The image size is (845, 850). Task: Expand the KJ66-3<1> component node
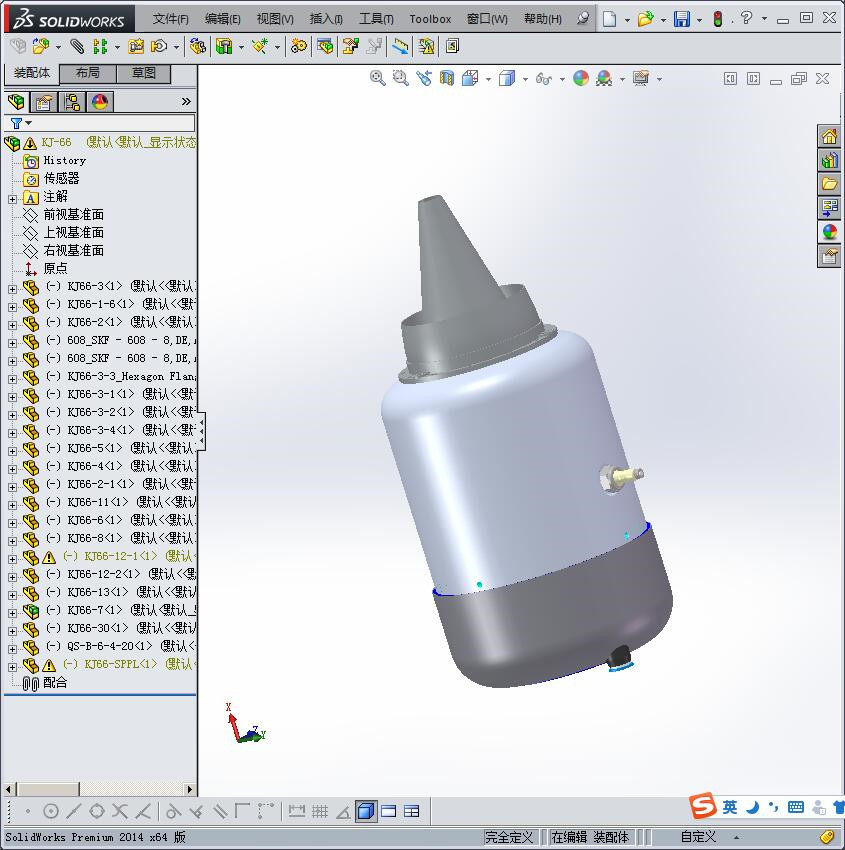point(12,289)
